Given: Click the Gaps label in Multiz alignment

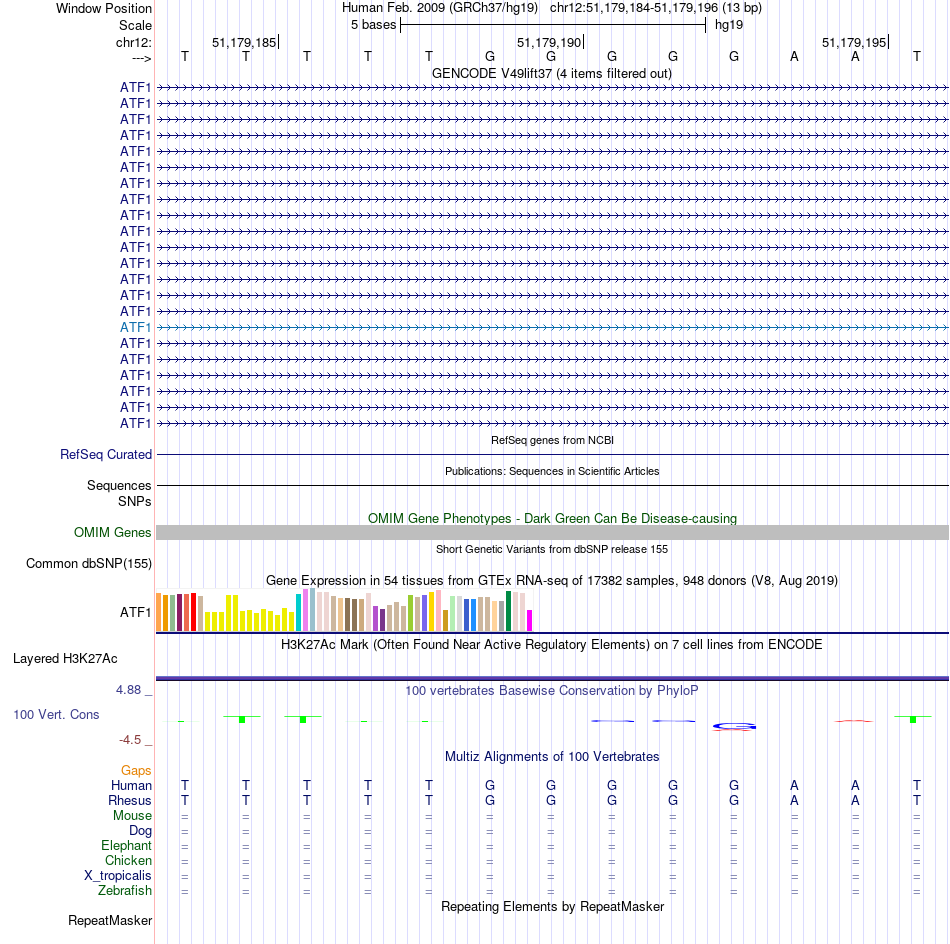Looking at the screenshot, I should click(x=136, y=770).
